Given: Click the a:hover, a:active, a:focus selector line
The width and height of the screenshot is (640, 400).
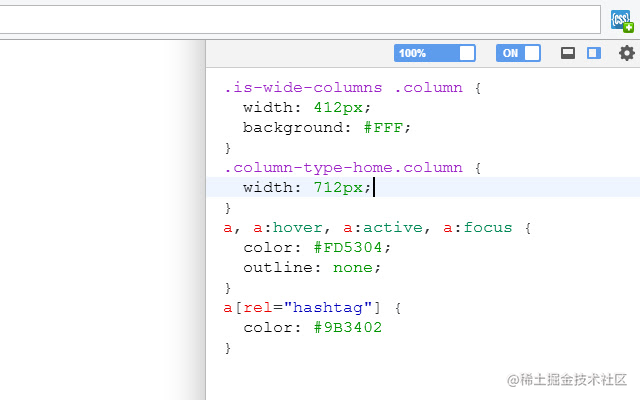Looking at the screenshot, I should [378, 228].
